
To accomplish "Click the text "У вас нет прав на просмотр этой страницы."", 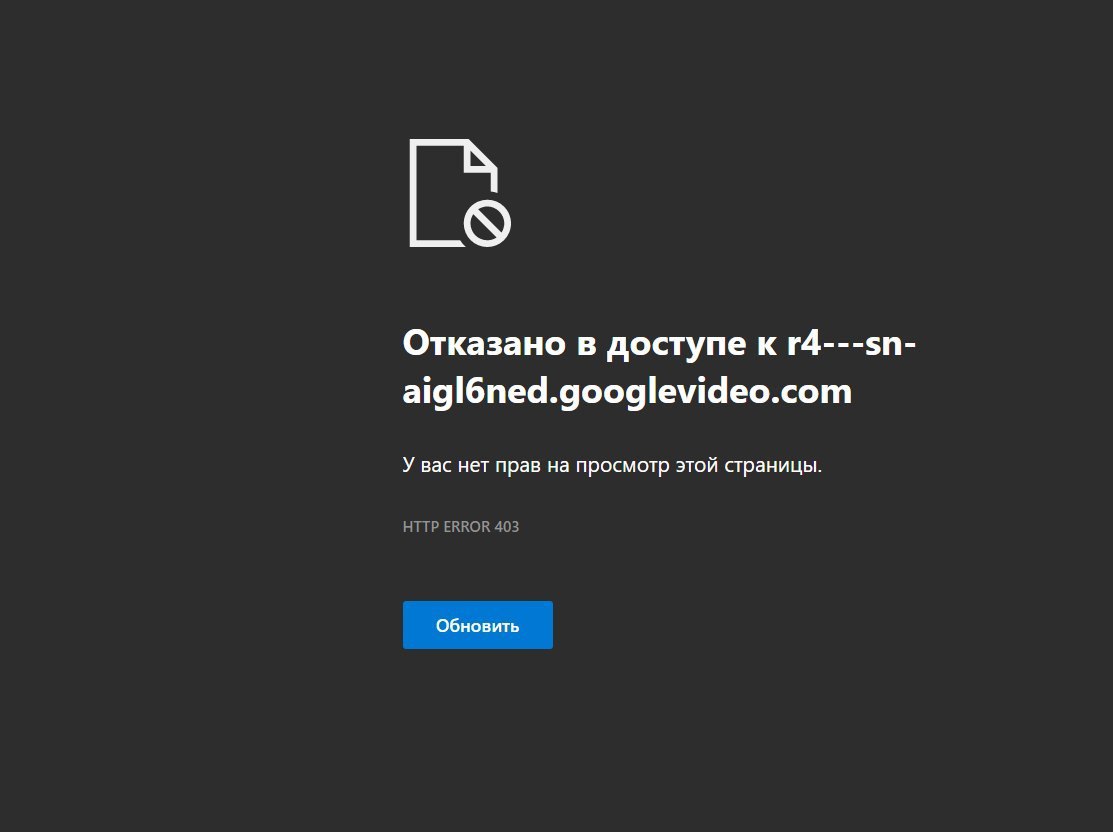I will 612,466.
